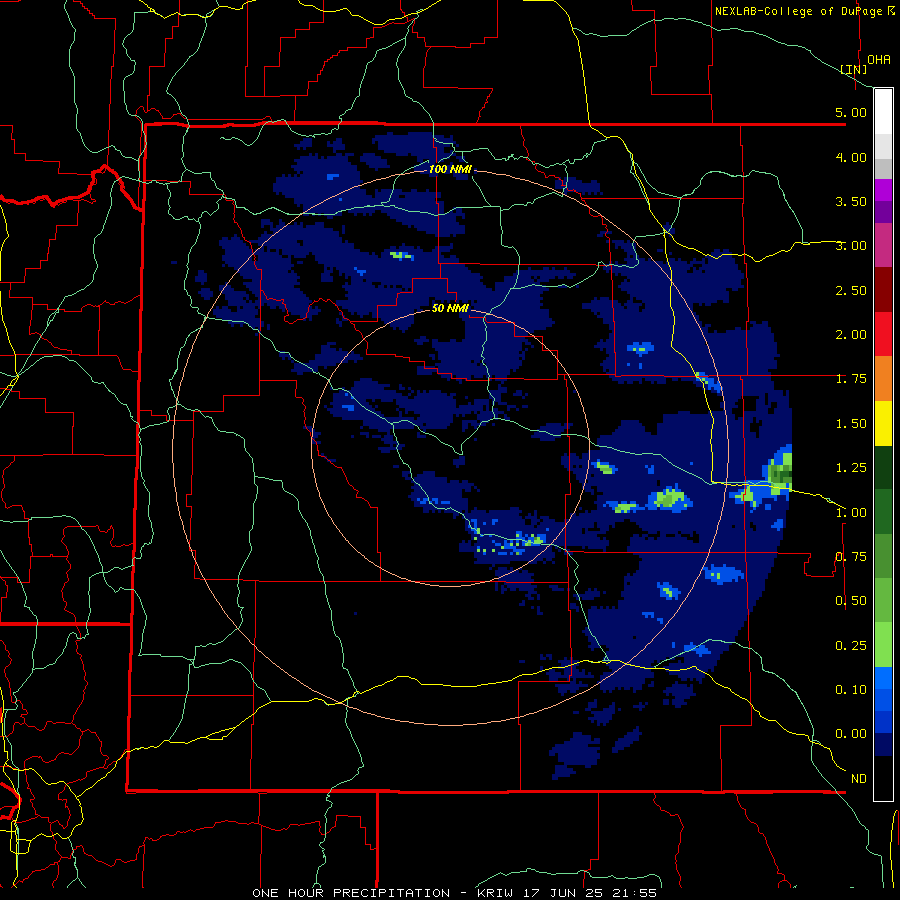Select the bright red legend swatch
The height and width of the screenshot is (900, 900).
click(x=883, y=334)
